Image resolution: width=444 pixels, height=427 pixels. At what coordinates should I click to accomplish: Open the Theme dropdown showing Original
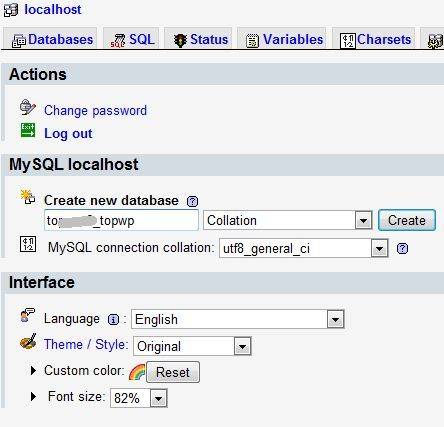(x=192, y=346)
